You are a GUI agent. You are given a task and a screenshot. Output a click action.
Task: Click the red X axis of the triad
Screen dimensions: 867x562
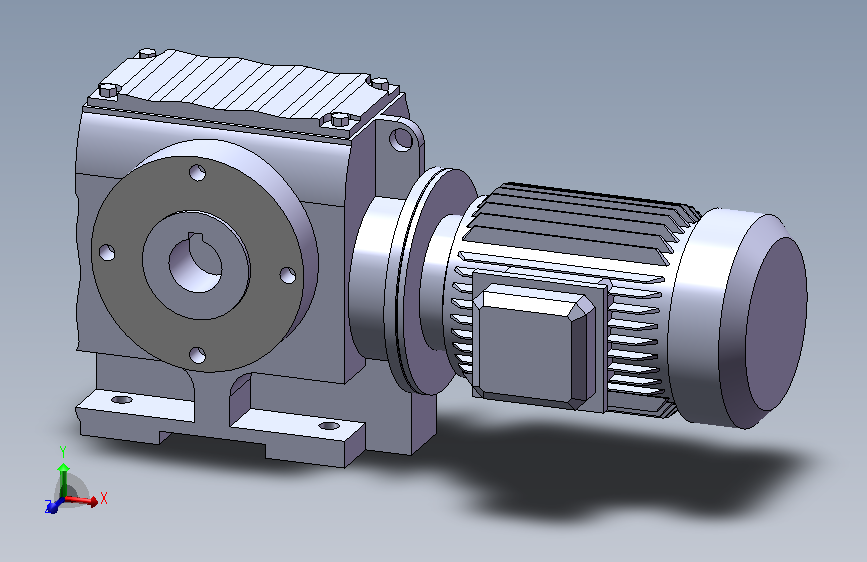[83, 501]
